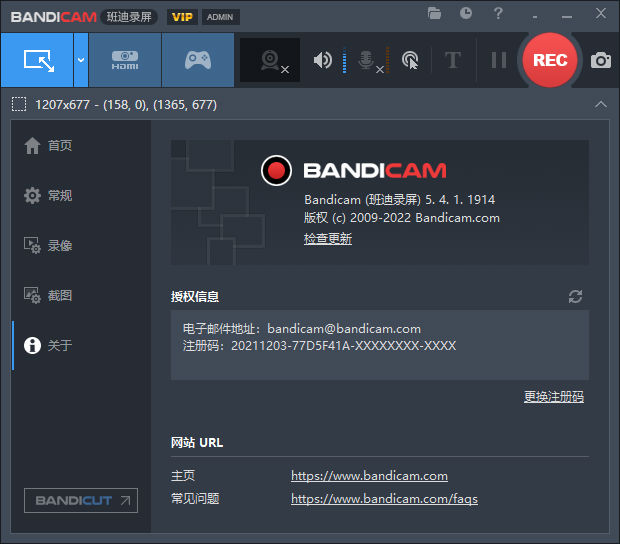Click the pause recording button
Screen dimensions: 620x544
click(x=499, y=60)
